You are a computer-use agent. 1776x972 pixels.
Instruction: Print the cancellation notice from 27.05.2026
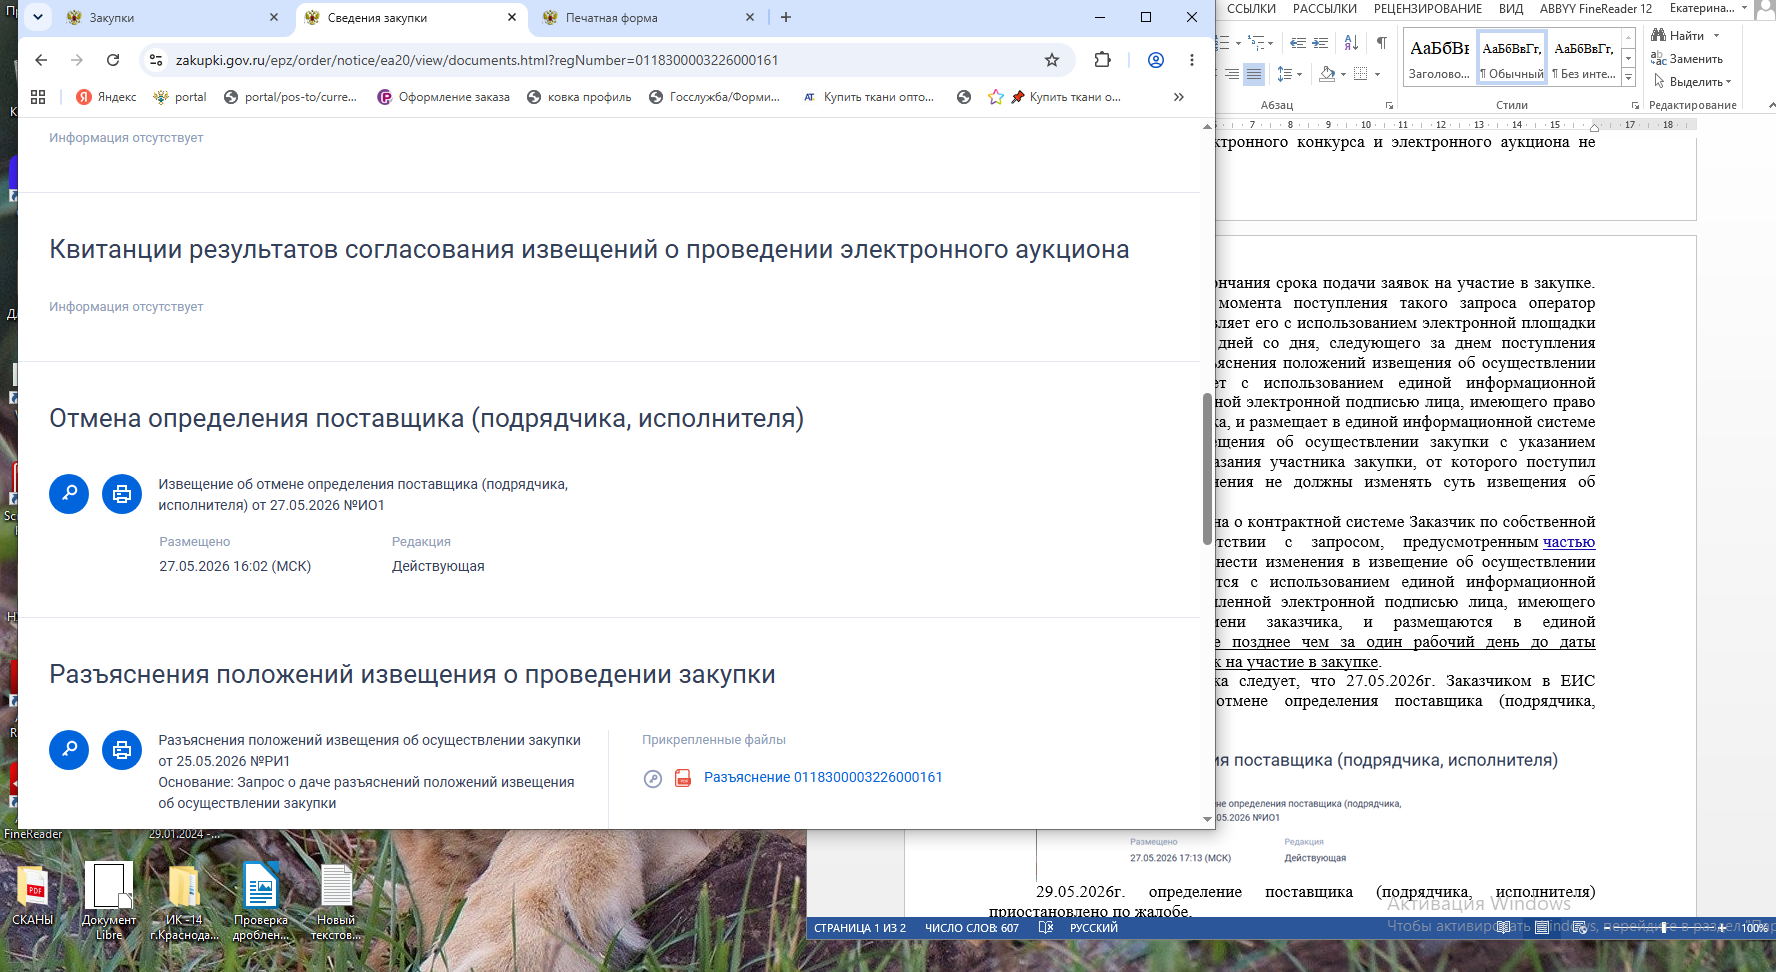pyautogui.click(x=122, y=494)
